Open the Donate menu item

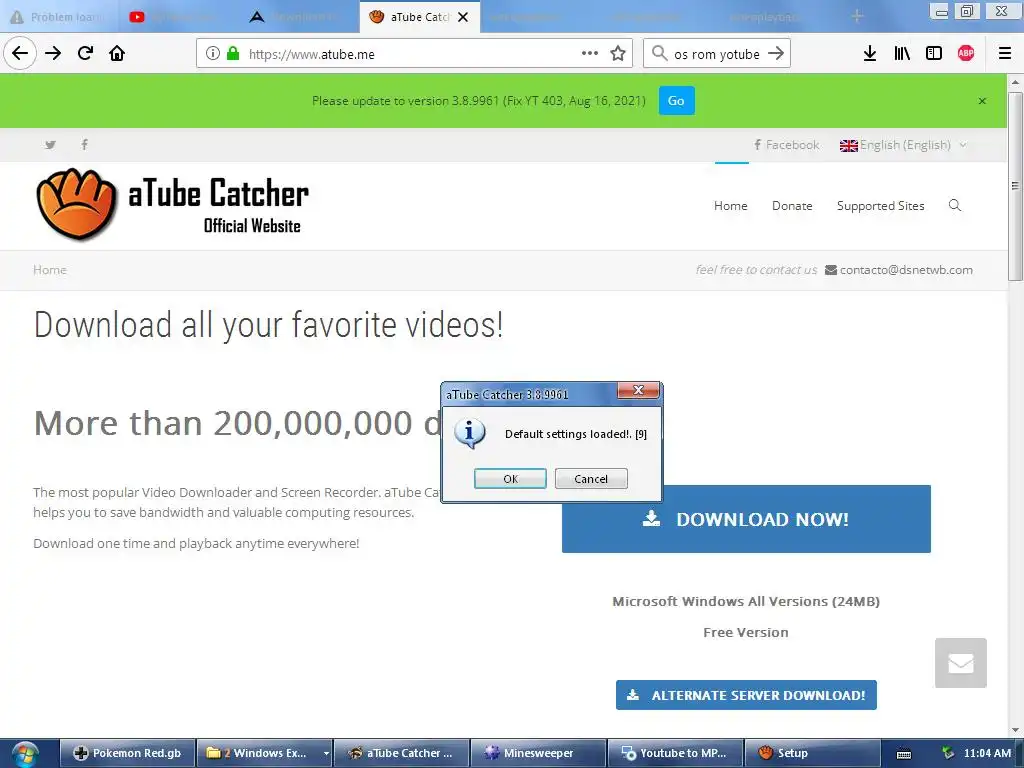[792, 206]
